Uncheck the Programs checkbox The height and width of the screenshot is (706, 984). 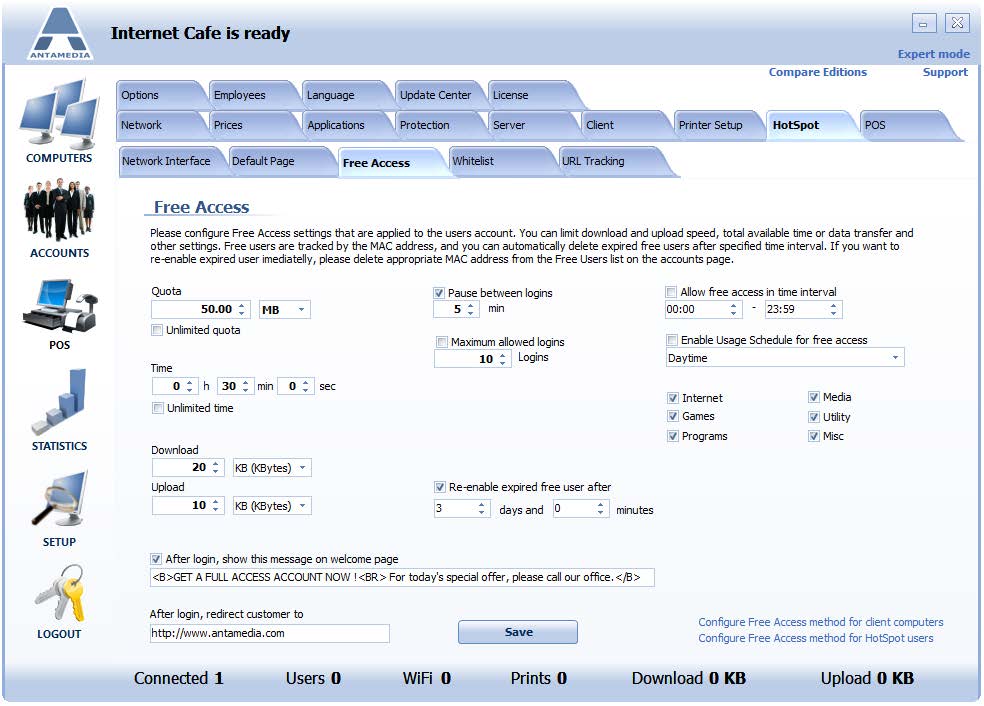click(x=673, y=436)
